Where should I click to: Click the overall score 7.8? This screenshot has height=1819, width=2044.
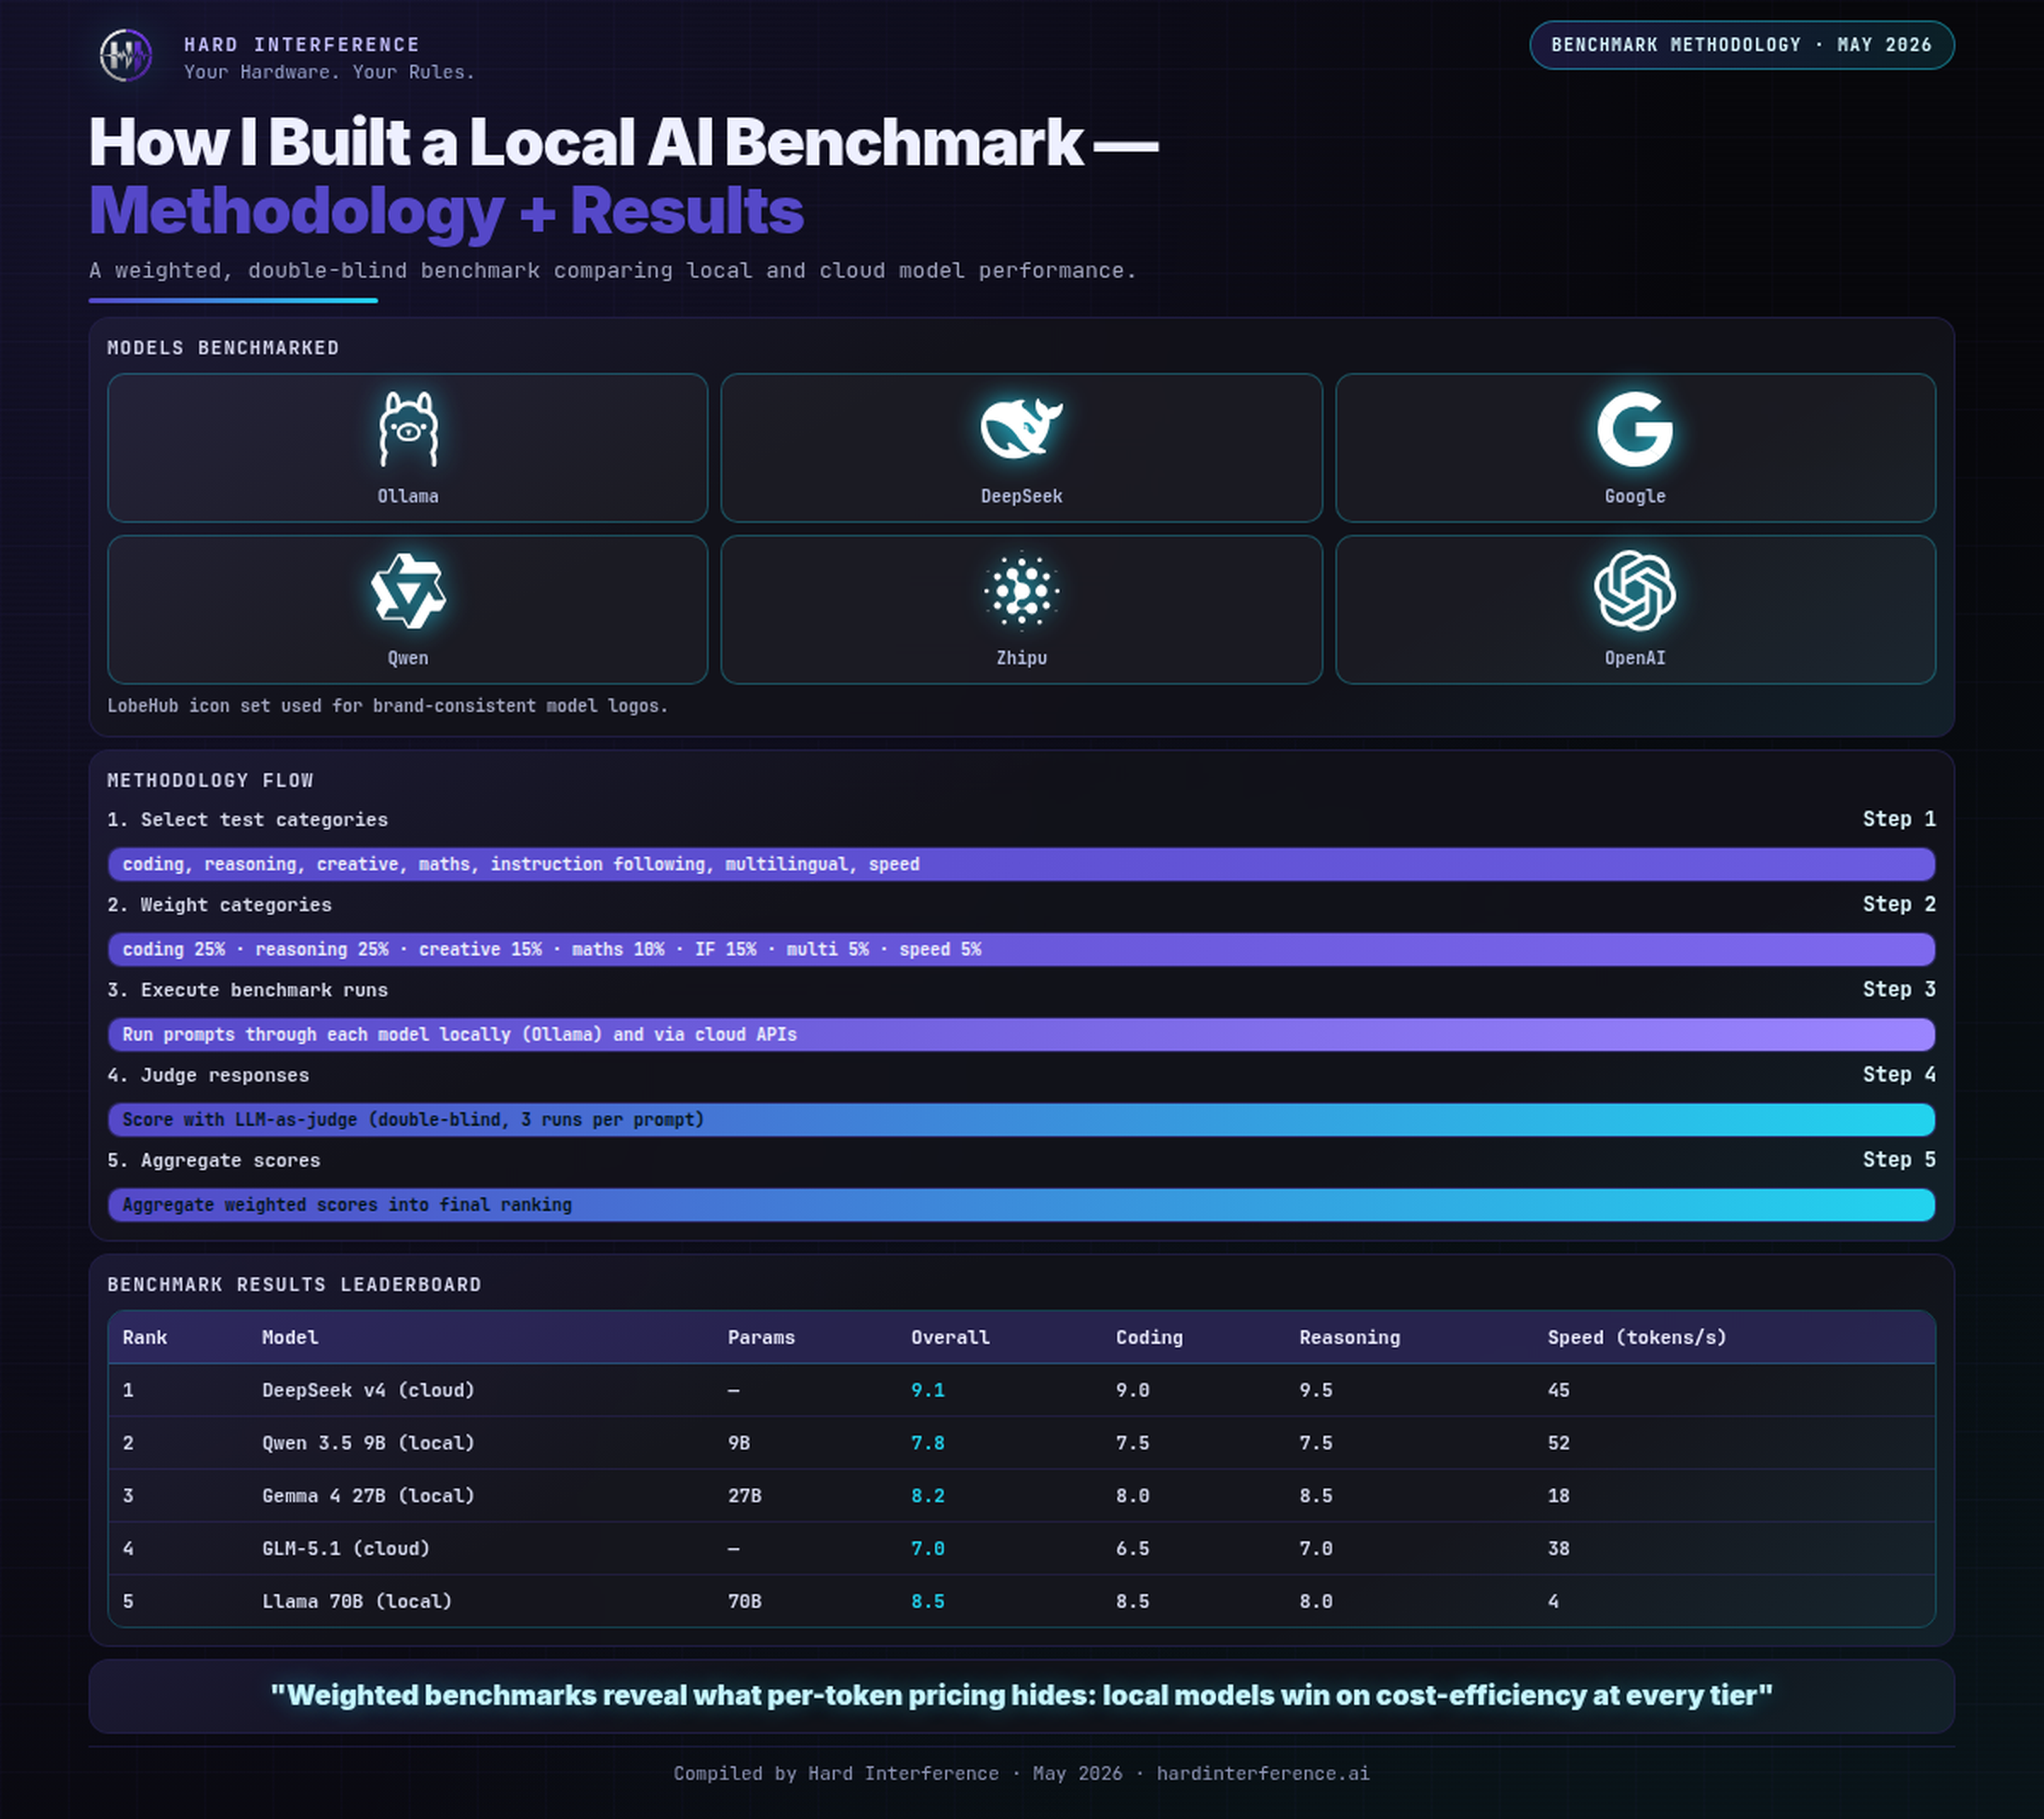pos(927,1443)
